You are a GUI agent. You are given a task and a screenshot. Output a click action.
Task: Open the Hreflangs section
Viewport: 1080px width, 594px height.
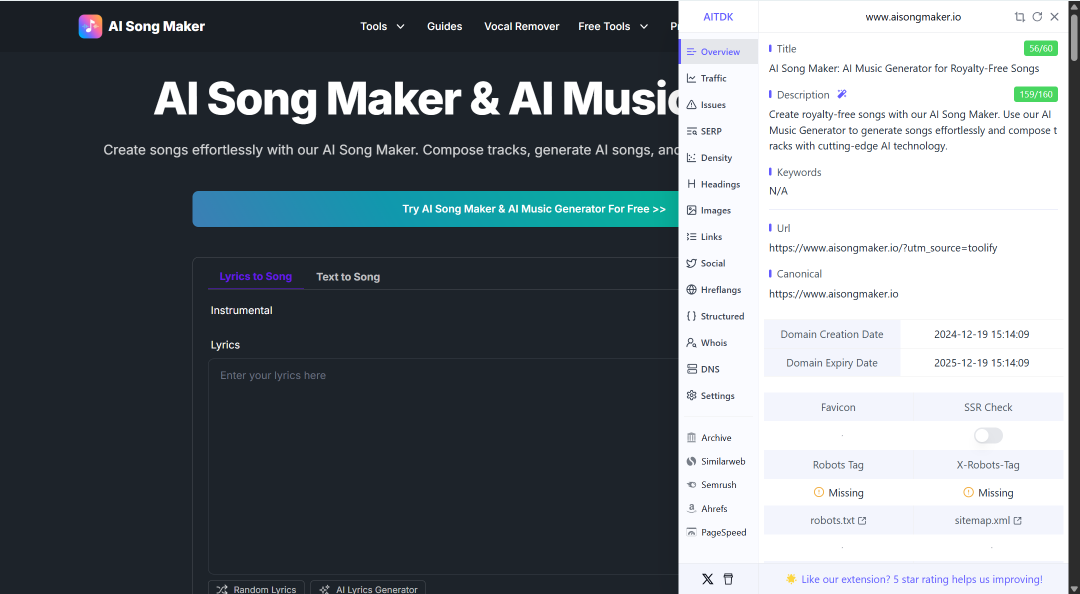coord(718,289)
